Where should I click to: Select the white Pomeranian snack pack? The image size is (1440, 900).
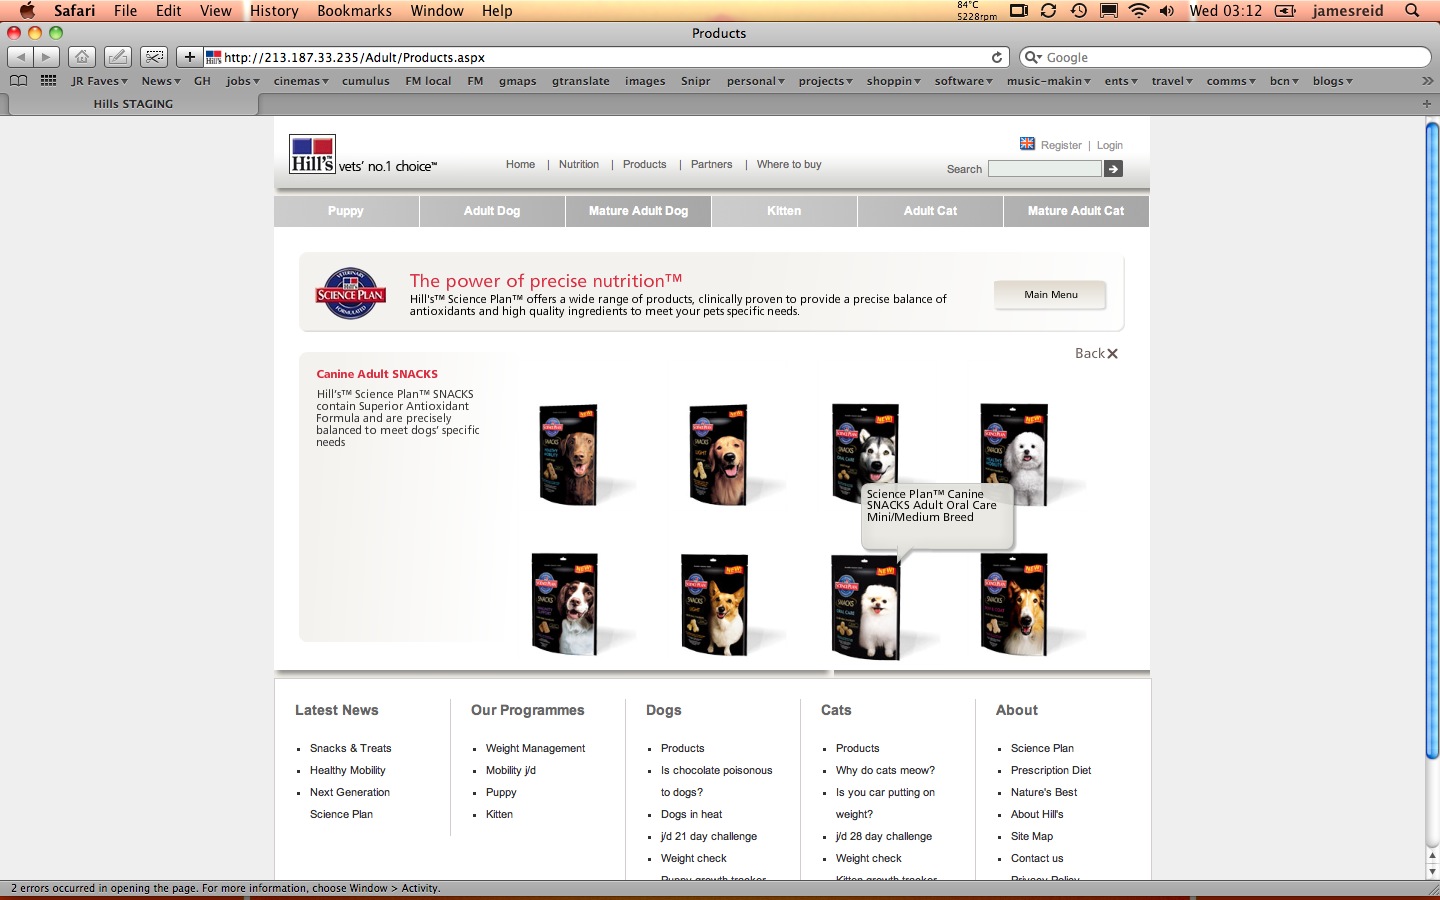click(866, 607)
